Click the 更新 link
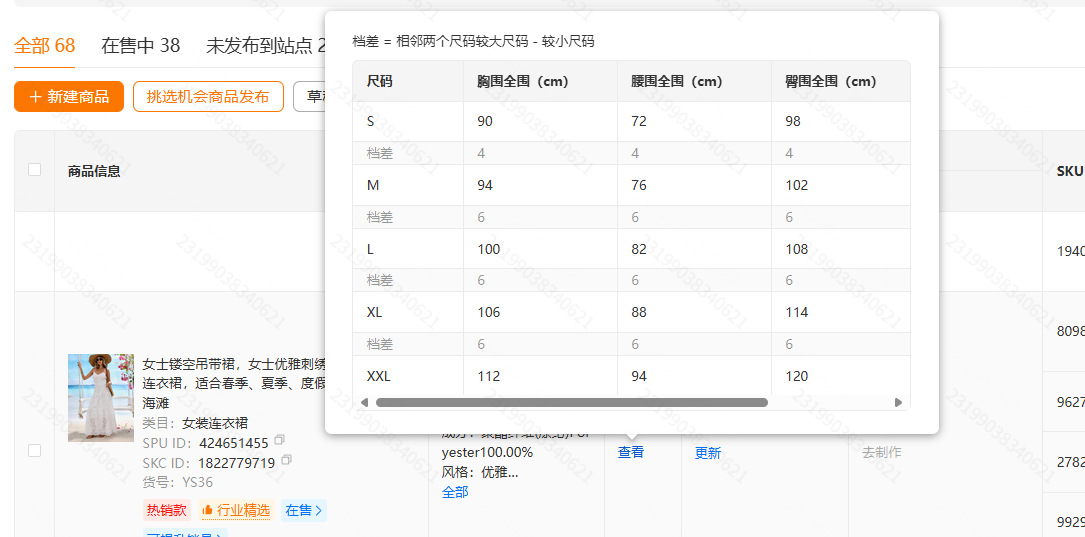 click(708, 453)
